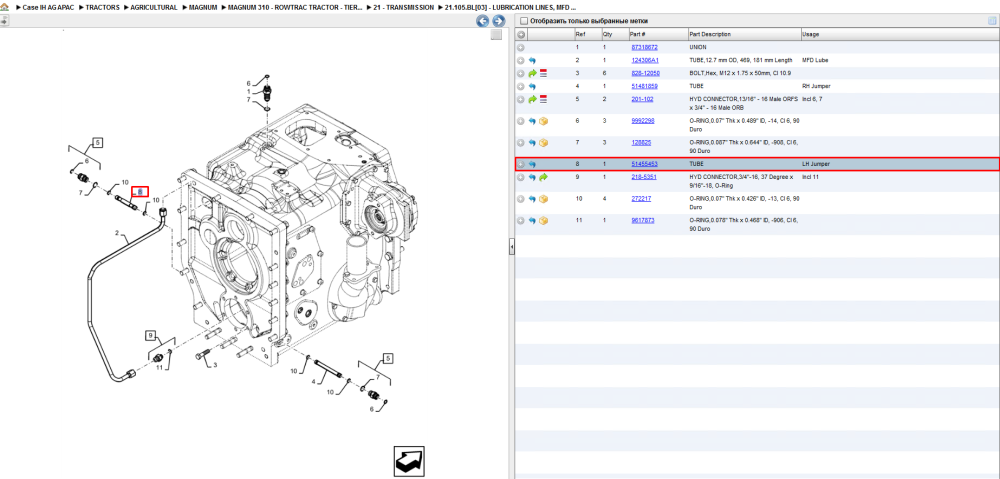Screen dimensions: 1000x479
Task: Open 21.105.BL[03] LUBRICATION LINES breadcrumb
Action: click(511, 8)
